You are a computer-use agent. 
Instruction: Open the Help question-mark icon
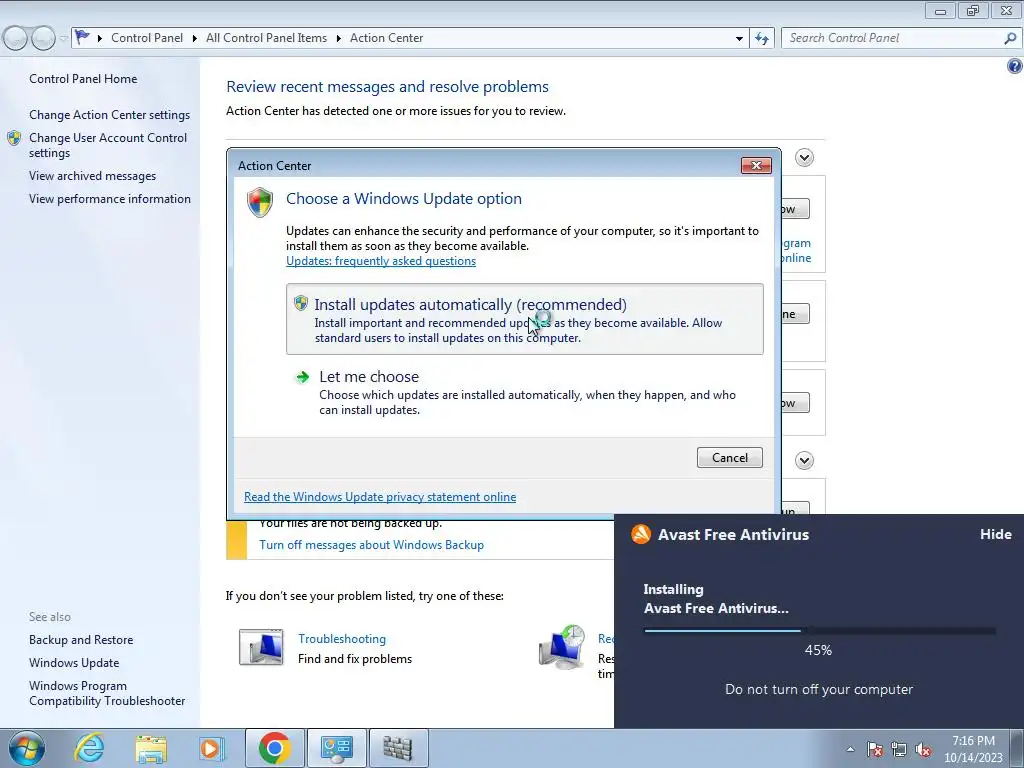click(1014, 66)
